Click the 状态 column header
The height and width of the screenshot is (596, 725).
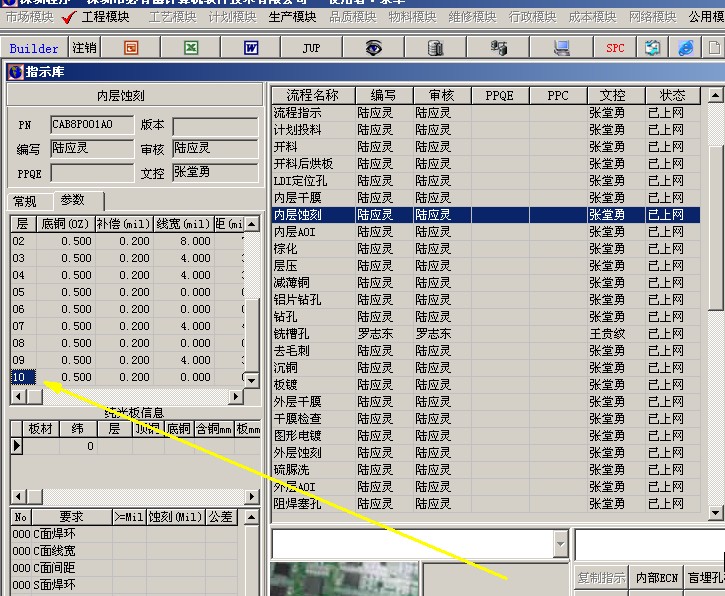672,95
